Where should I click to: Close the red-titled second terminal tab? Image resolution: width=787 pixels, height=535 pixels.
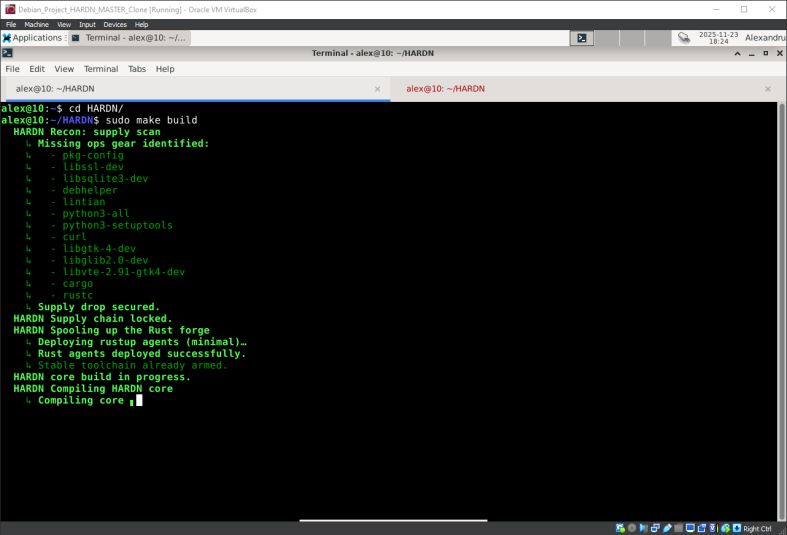click(768, 89)
